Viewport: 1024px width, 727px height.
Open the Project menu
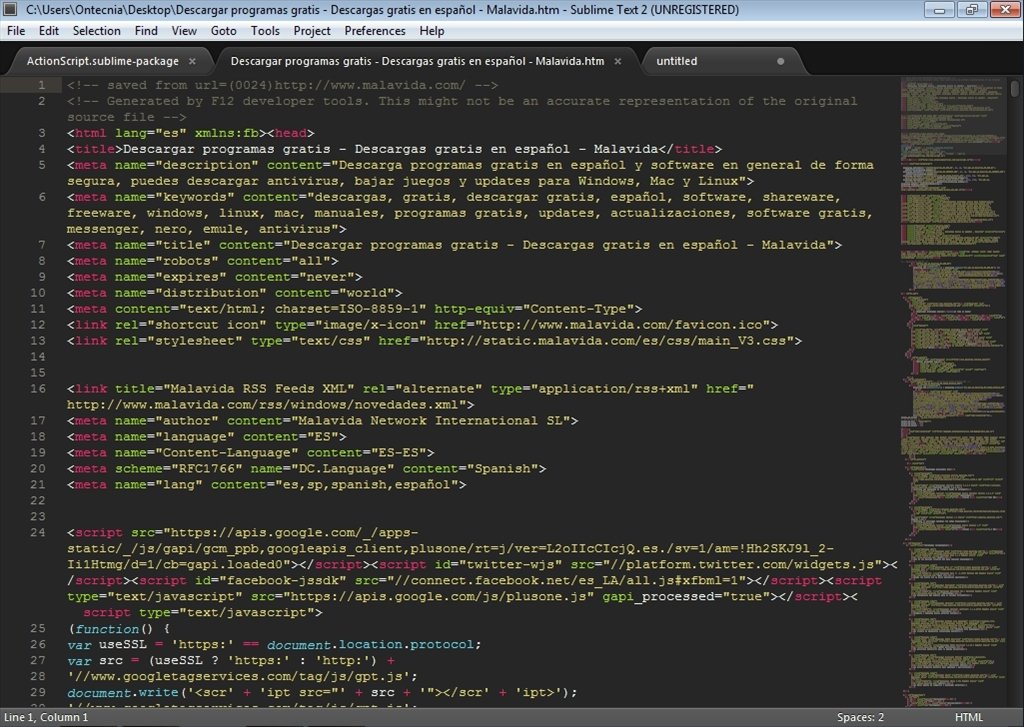[311, 31]
